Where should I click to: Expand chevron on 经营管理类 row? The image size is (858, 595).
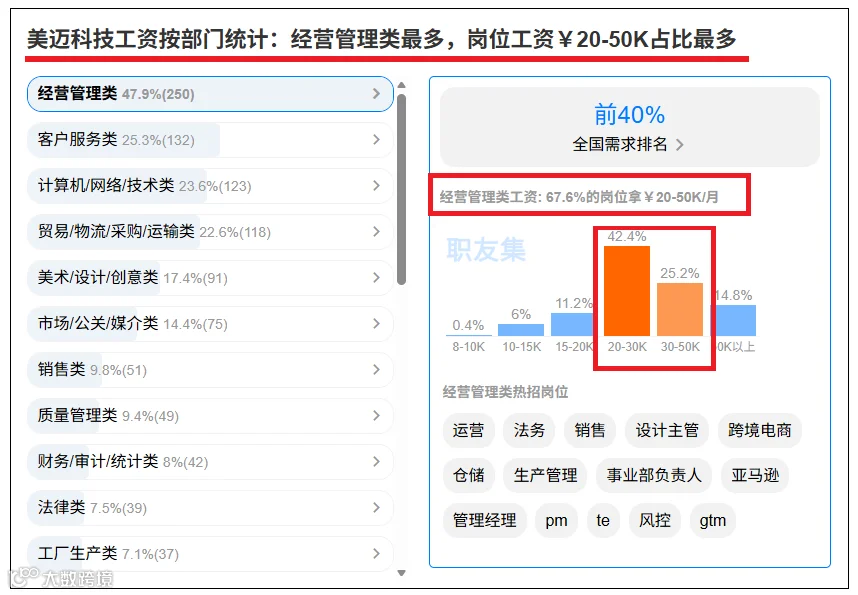[x=376, y=94]
